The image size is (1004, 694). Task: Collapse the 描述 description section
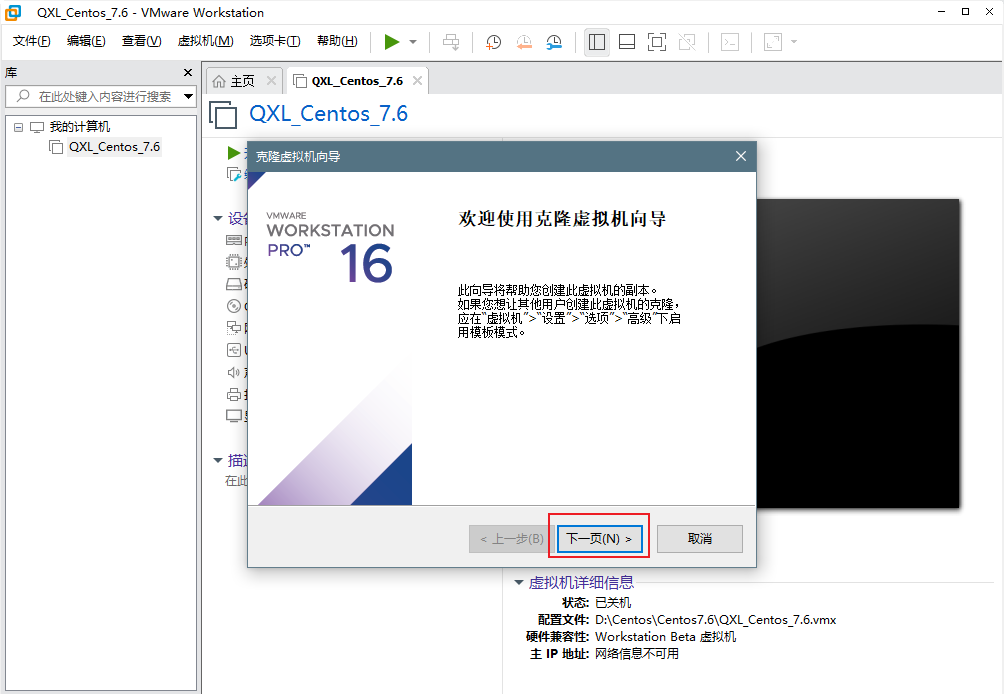coord(218,460)
